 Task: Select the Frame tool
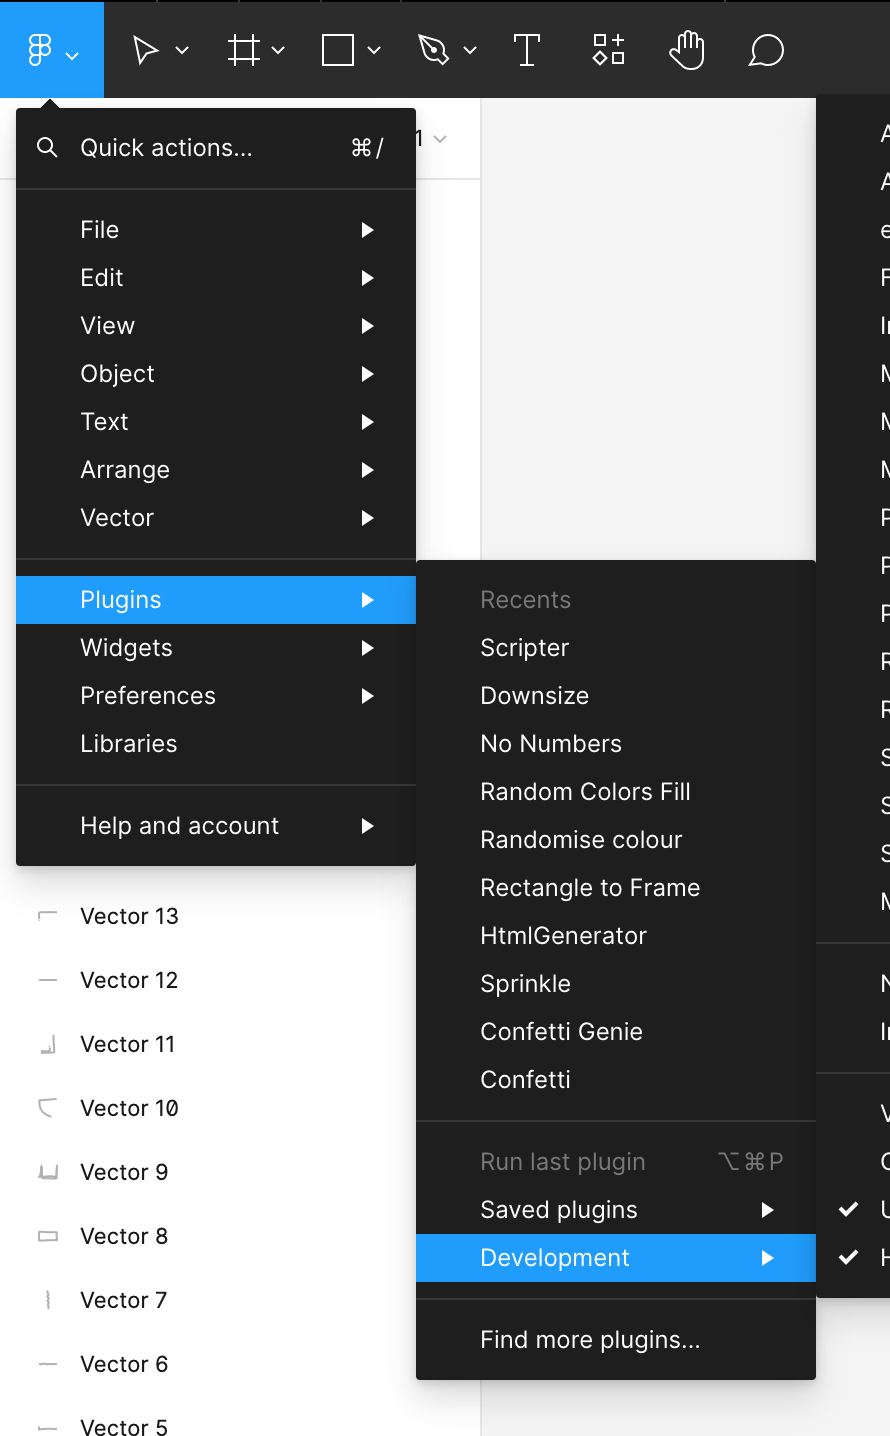pos(243,50)
